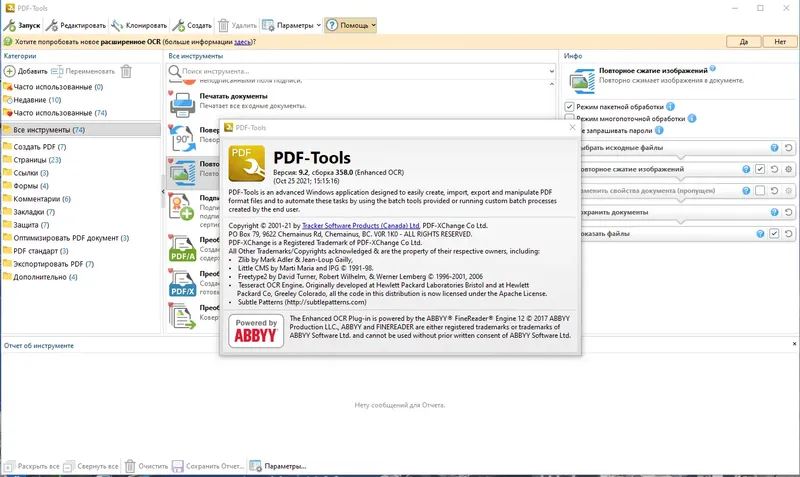Click info icon beside Режим пакетной обработки
800x477 pixels.
670,107
